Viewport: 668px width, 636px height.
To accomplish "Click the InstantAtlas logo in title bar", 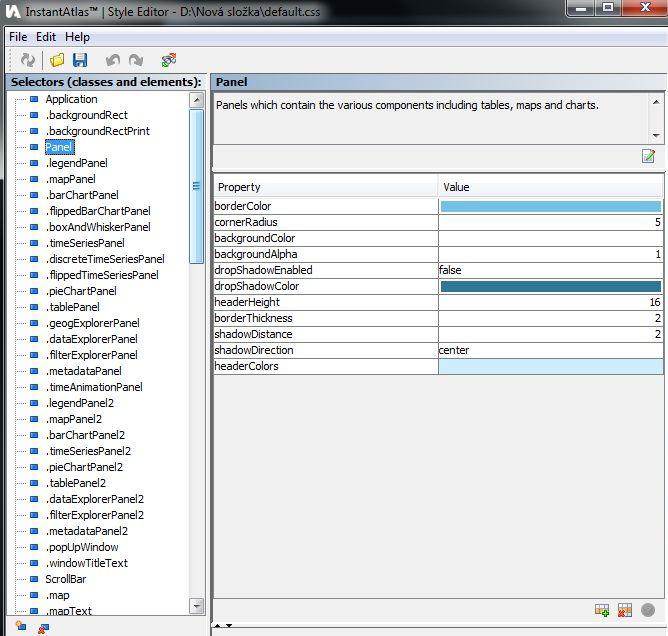I will pyautogui.click(x=13, y=11).
